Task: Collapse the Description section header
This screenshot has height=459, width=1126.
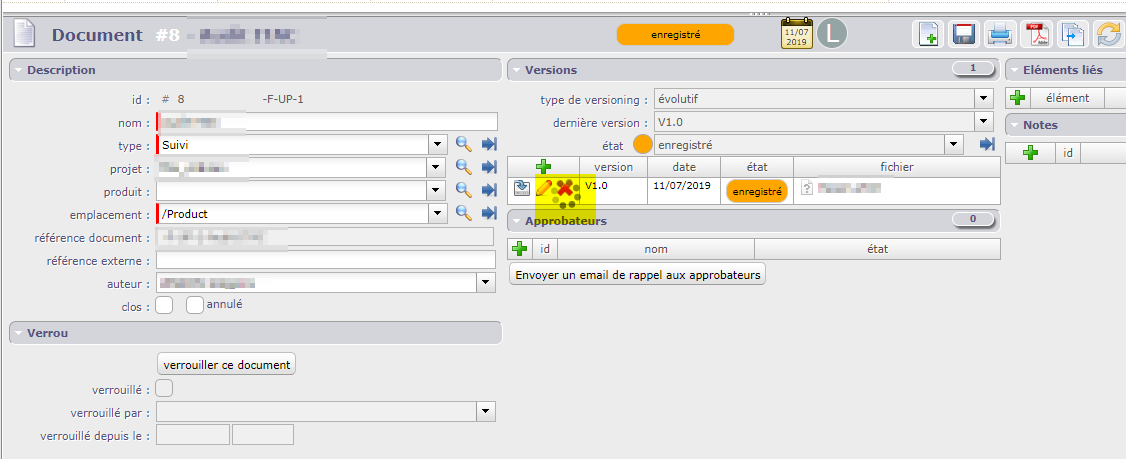Action: [18, 70]
